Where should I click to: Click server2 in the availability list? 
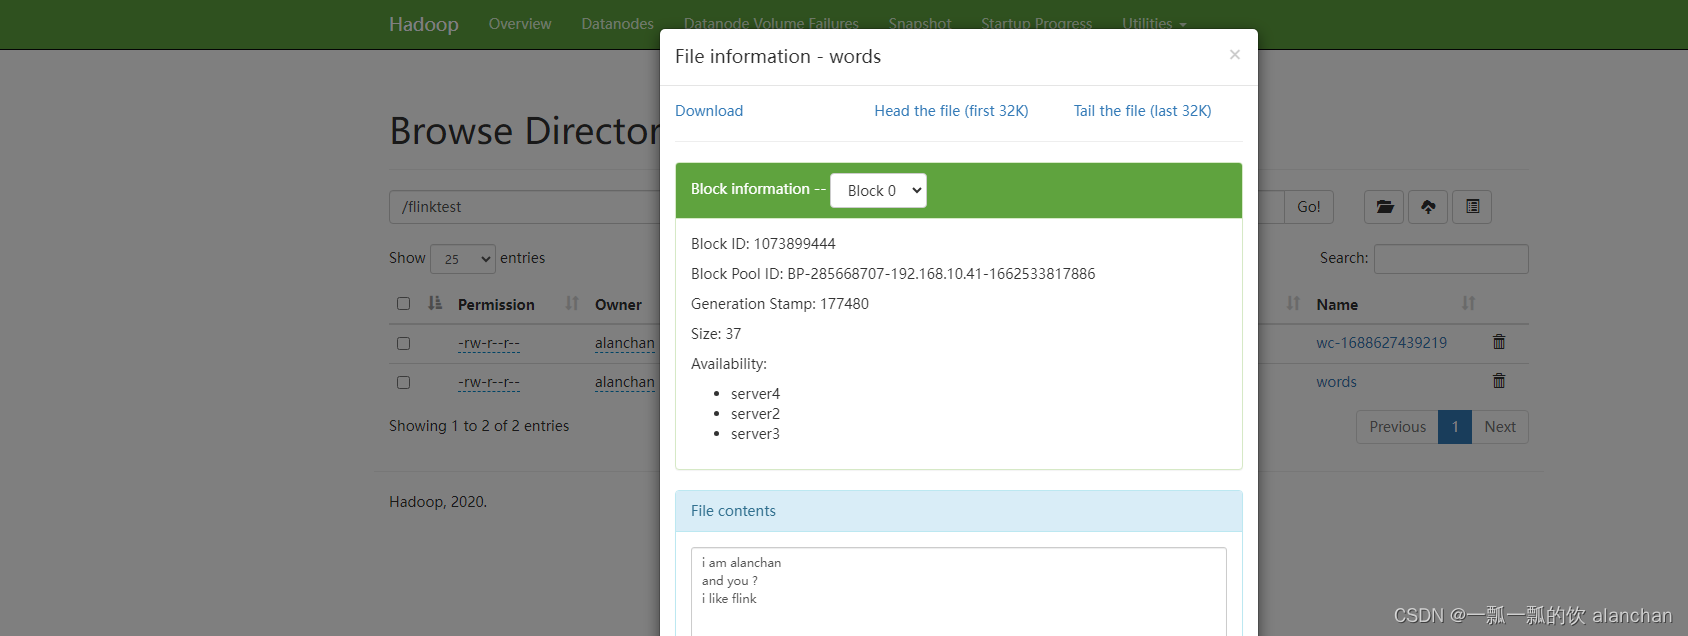755,414
